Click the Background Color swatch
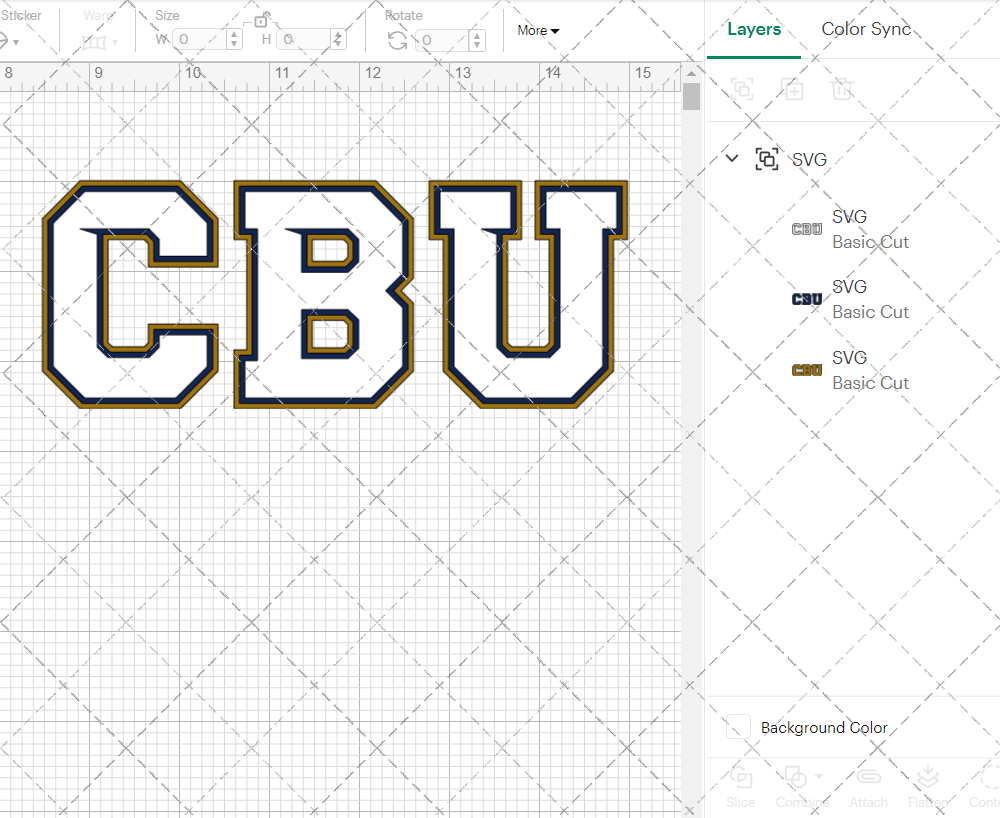 click(x=737, y=728)
